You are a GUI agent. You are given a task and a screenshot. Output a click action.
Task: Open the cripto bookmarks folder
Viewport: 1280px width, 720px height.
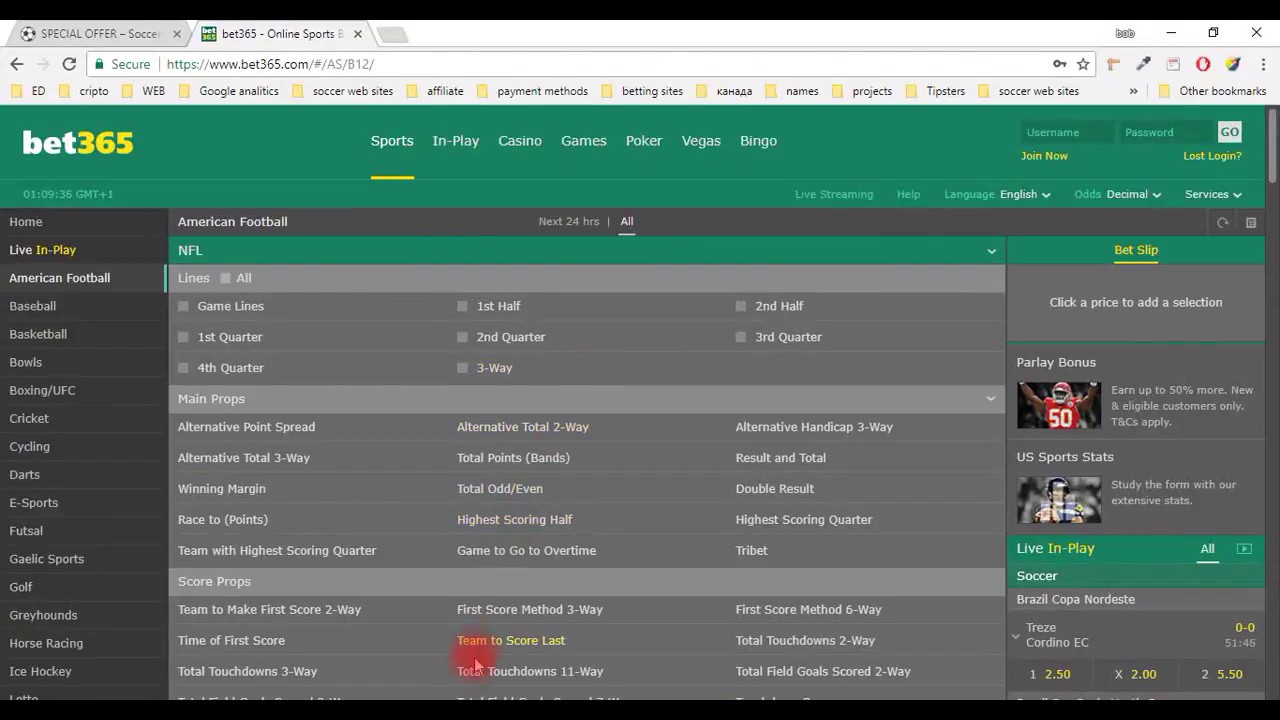83,91
